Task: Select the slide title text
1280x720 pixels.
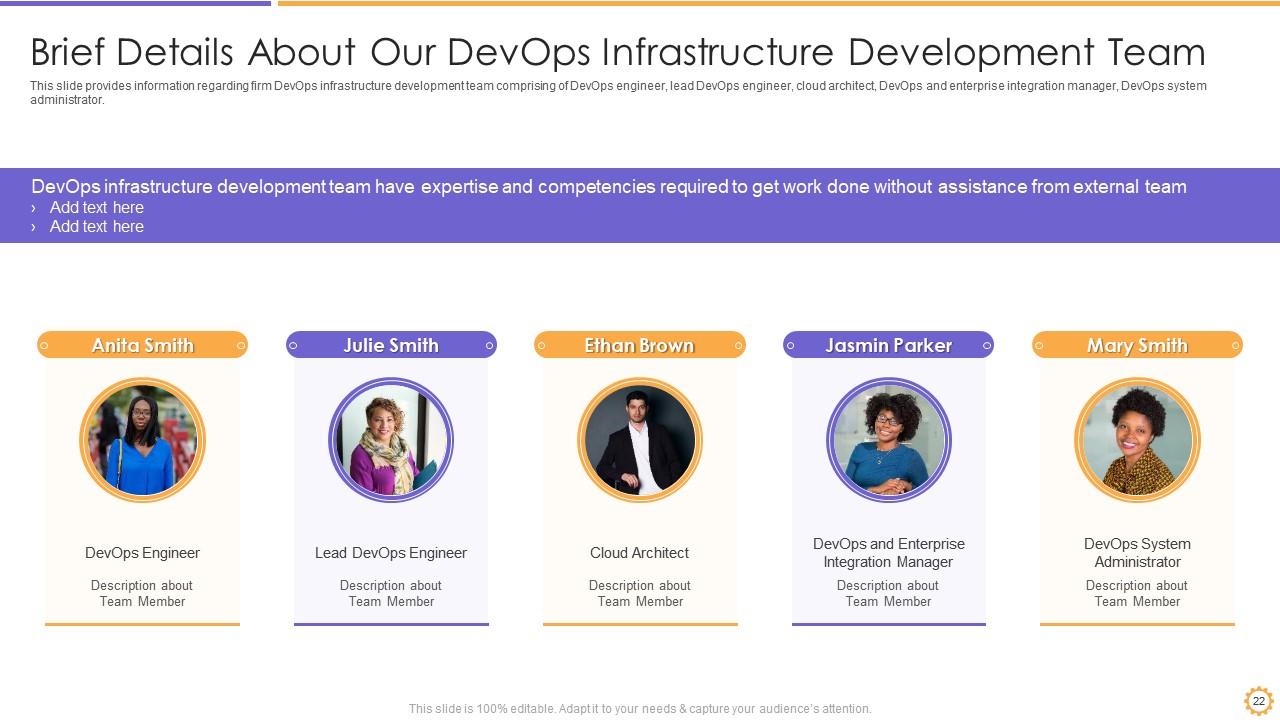Action: pos(617,52)
